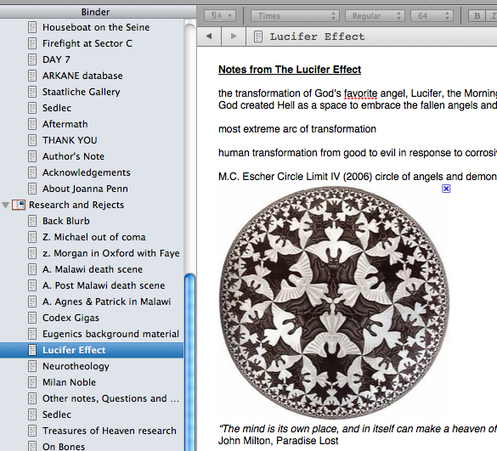This screenshot has height=451, width=497.
Task: Click document icon next to Milan Noble
Action: (x=32, y=382)
